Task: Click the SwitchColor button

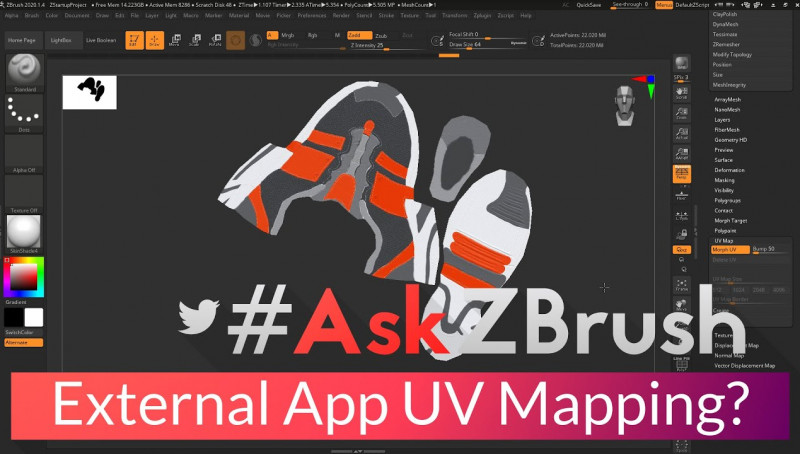Action: coord(24,333)
